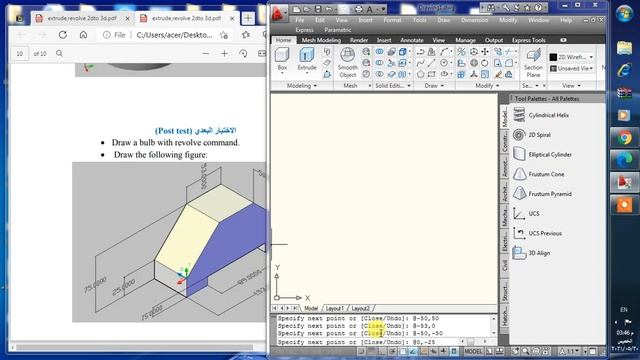
Task: Open Chrome from the Windows taskbar
Action: tap(624, 138)
